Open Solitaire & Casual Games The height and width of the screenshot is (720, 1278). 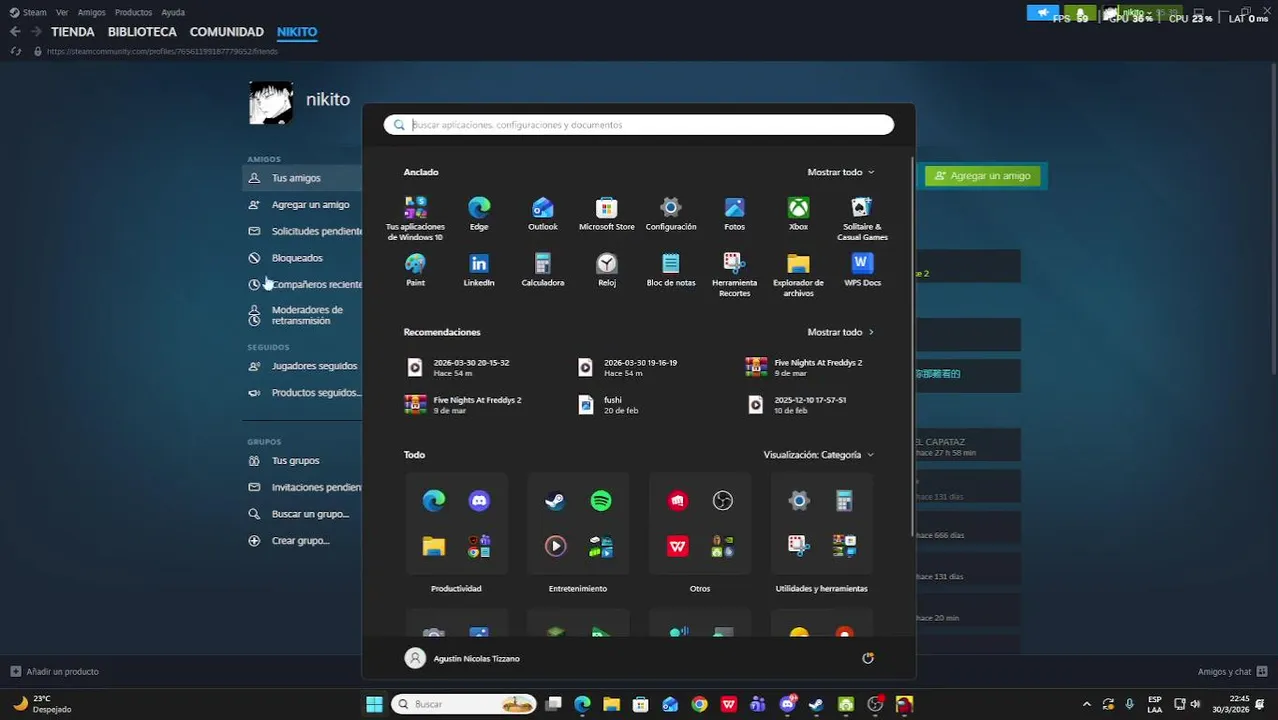pos(862,218)
